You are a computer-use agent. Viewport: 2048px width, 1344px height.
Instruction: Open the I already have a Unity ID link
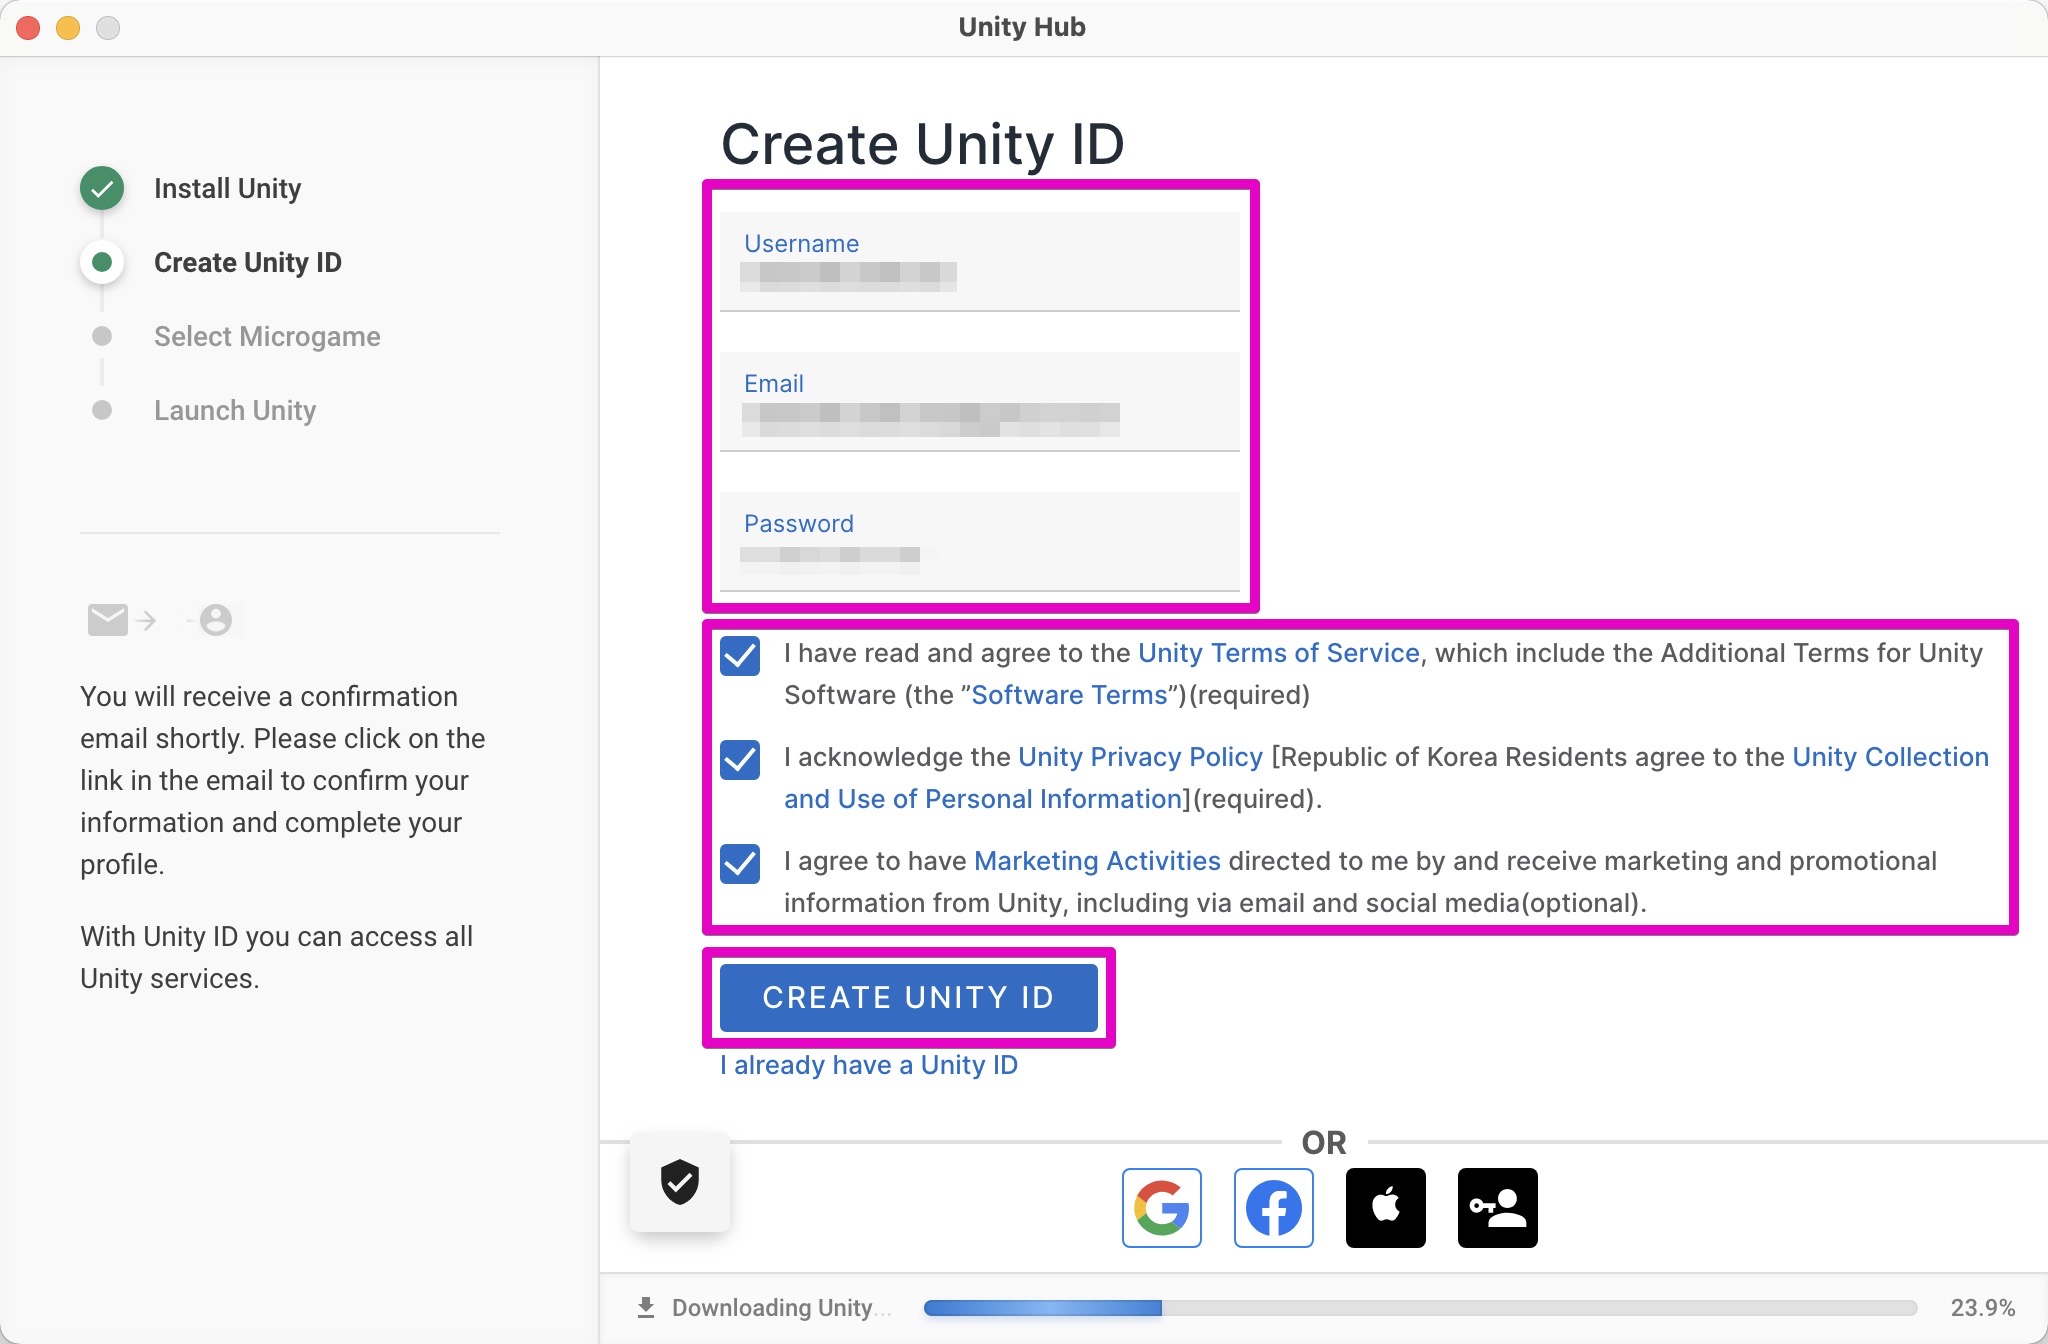(x=868, y=1065)
